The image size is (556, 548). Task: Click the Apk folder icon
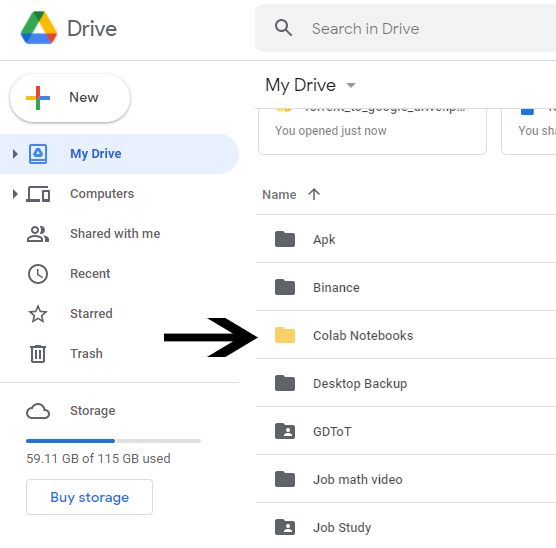285,239
